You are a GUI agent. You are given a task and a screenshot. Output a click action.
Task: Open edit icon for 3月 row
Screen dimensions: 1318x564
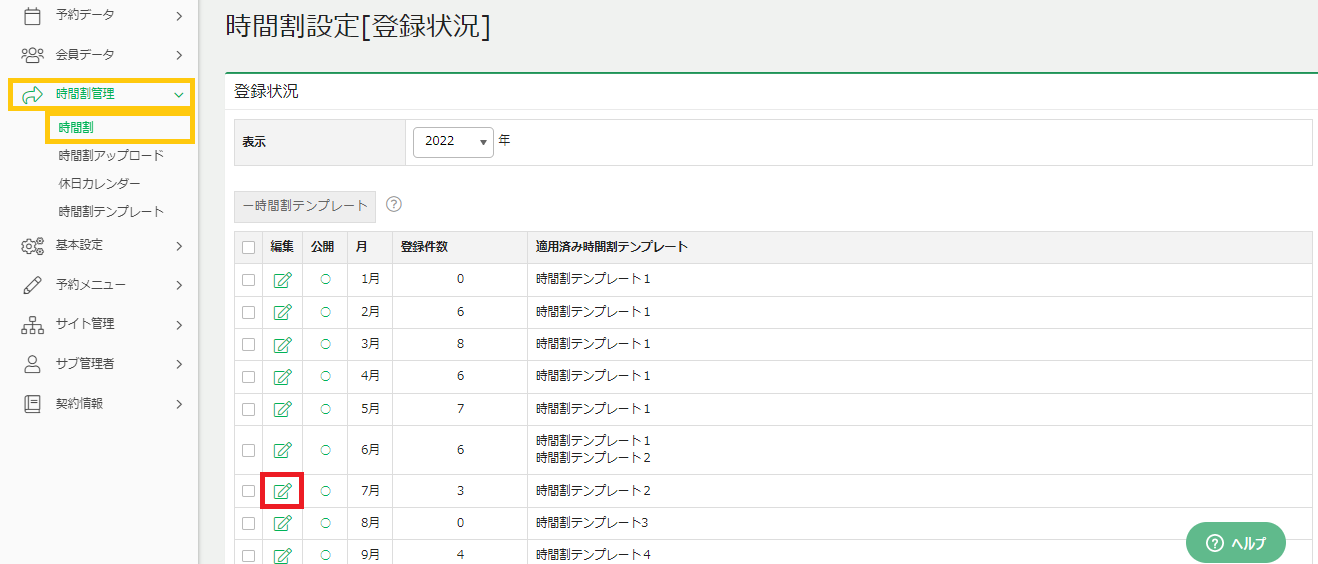[x=282, y=344]
